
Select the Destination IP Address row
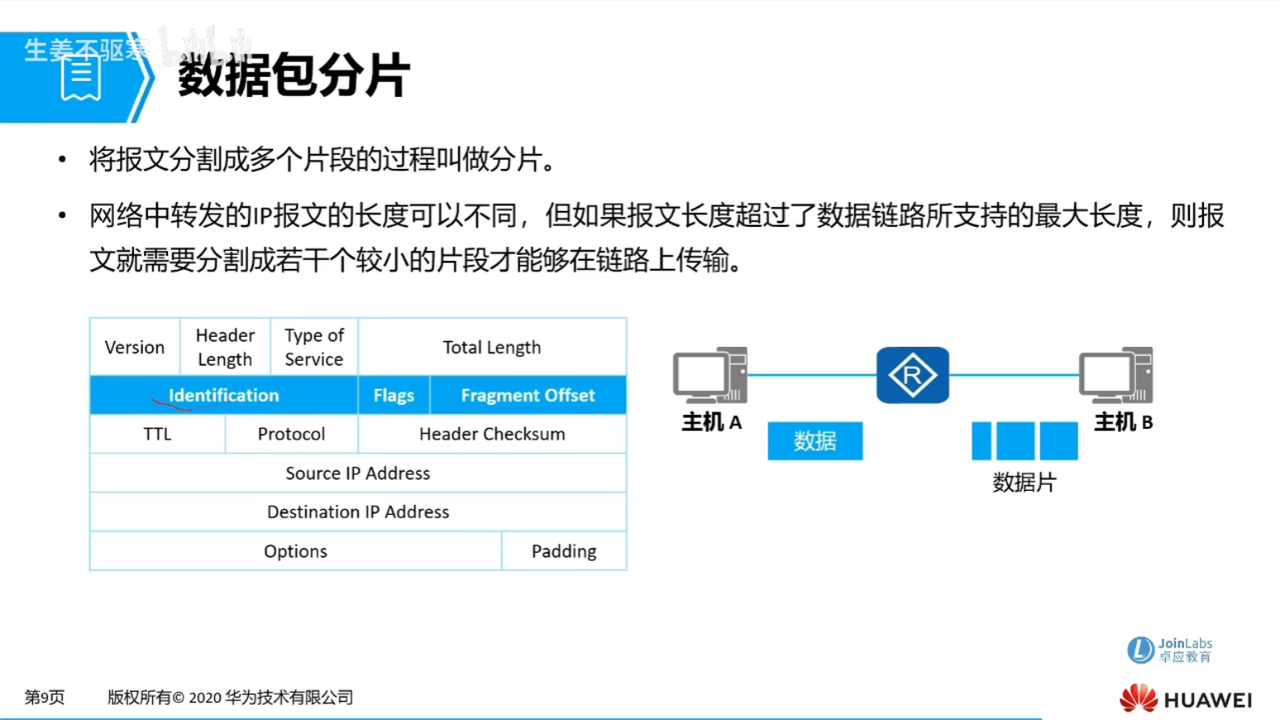pyautogui.click(x=358, y=512)
